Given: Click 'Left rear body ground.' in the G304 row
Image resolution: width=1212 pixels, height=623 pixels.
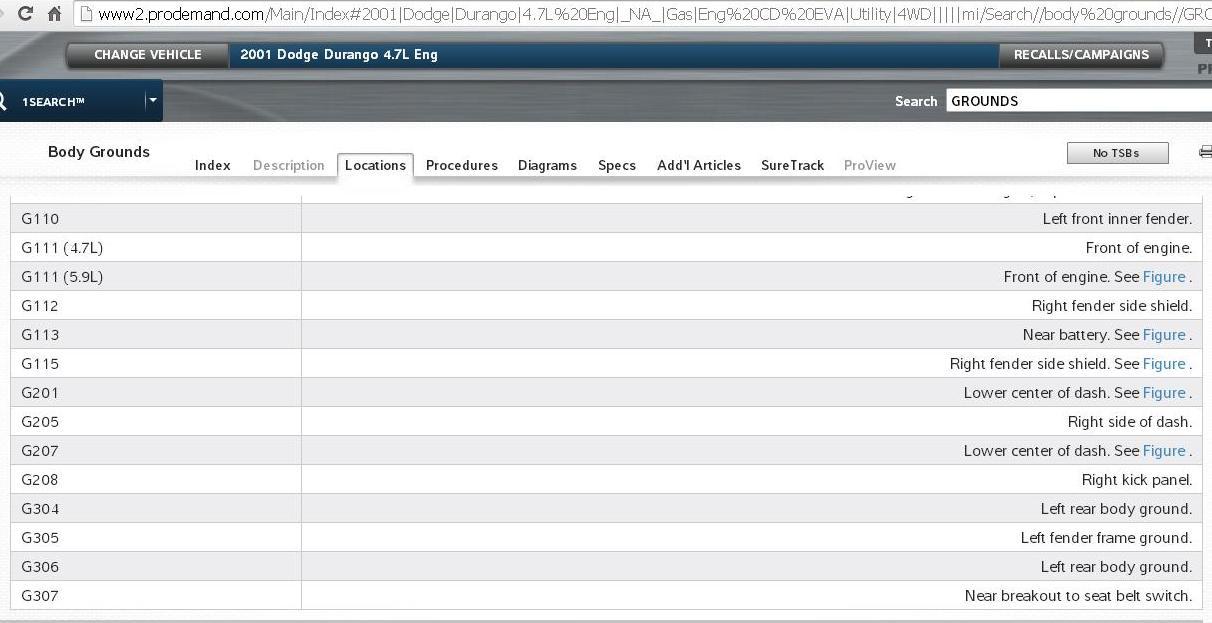Looking at the screenshot, I should click(1116, 509).
